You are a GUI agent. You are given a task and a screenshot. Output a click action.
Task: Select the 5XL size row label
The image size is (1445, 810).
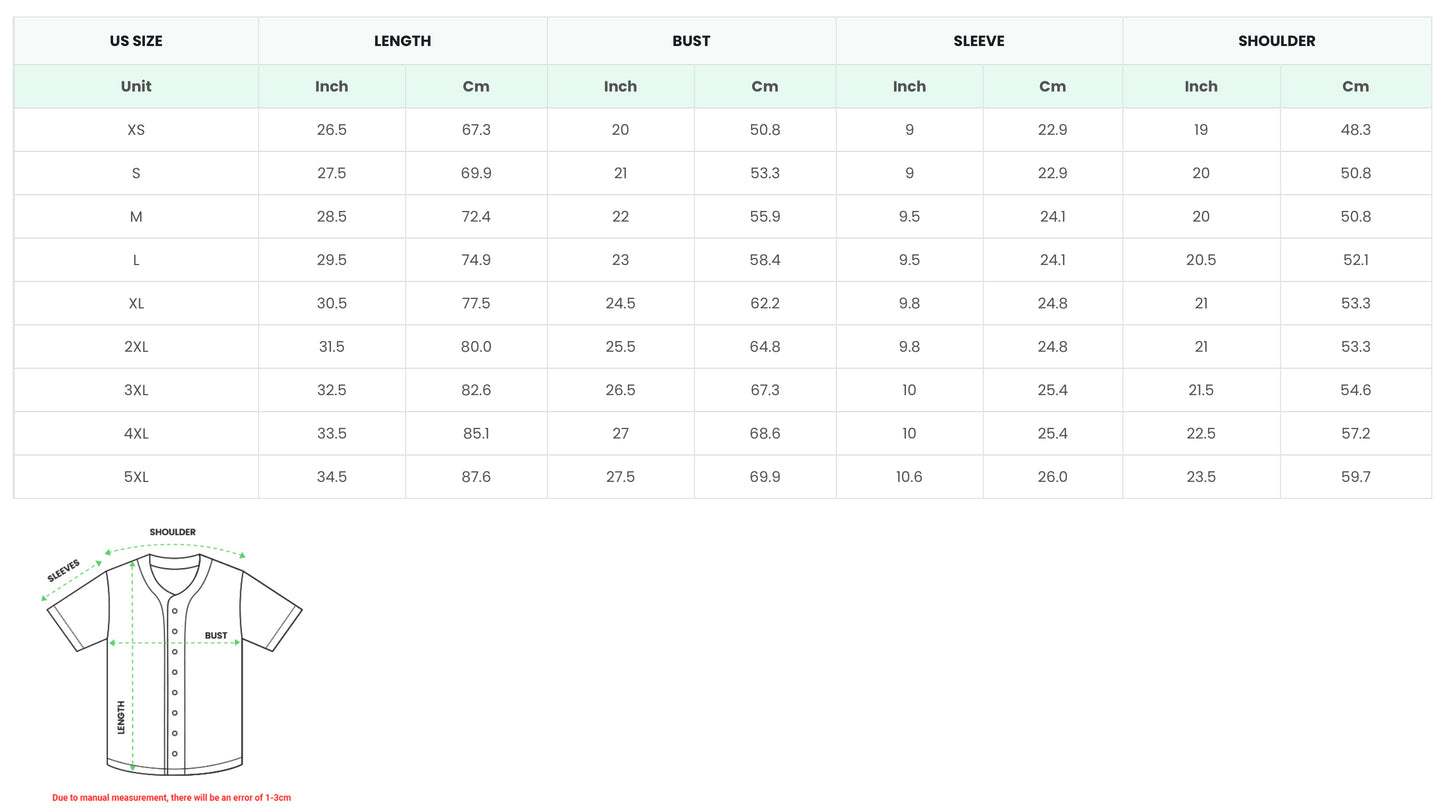coord(136,477)
